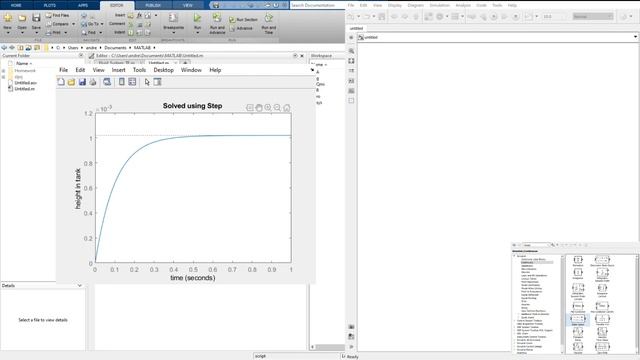Image resolution: width=640 pixels, height=360 pixels.
Task: Open Simulink Diagram menu
Action: [x=416, y=5]
